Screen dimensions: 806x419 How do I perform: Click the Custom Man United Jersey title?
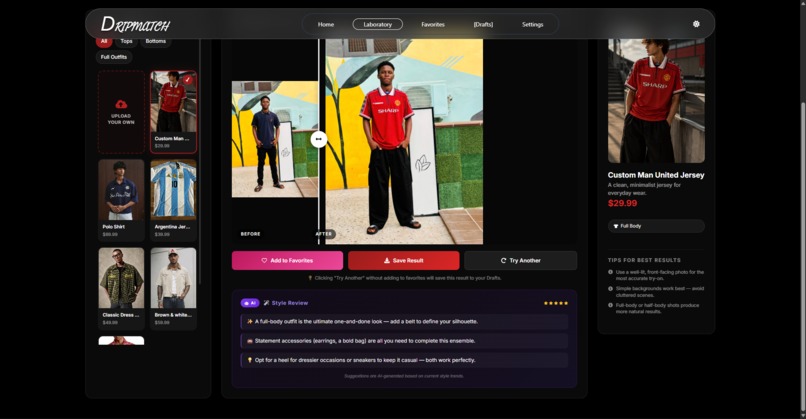pos(656,175)
